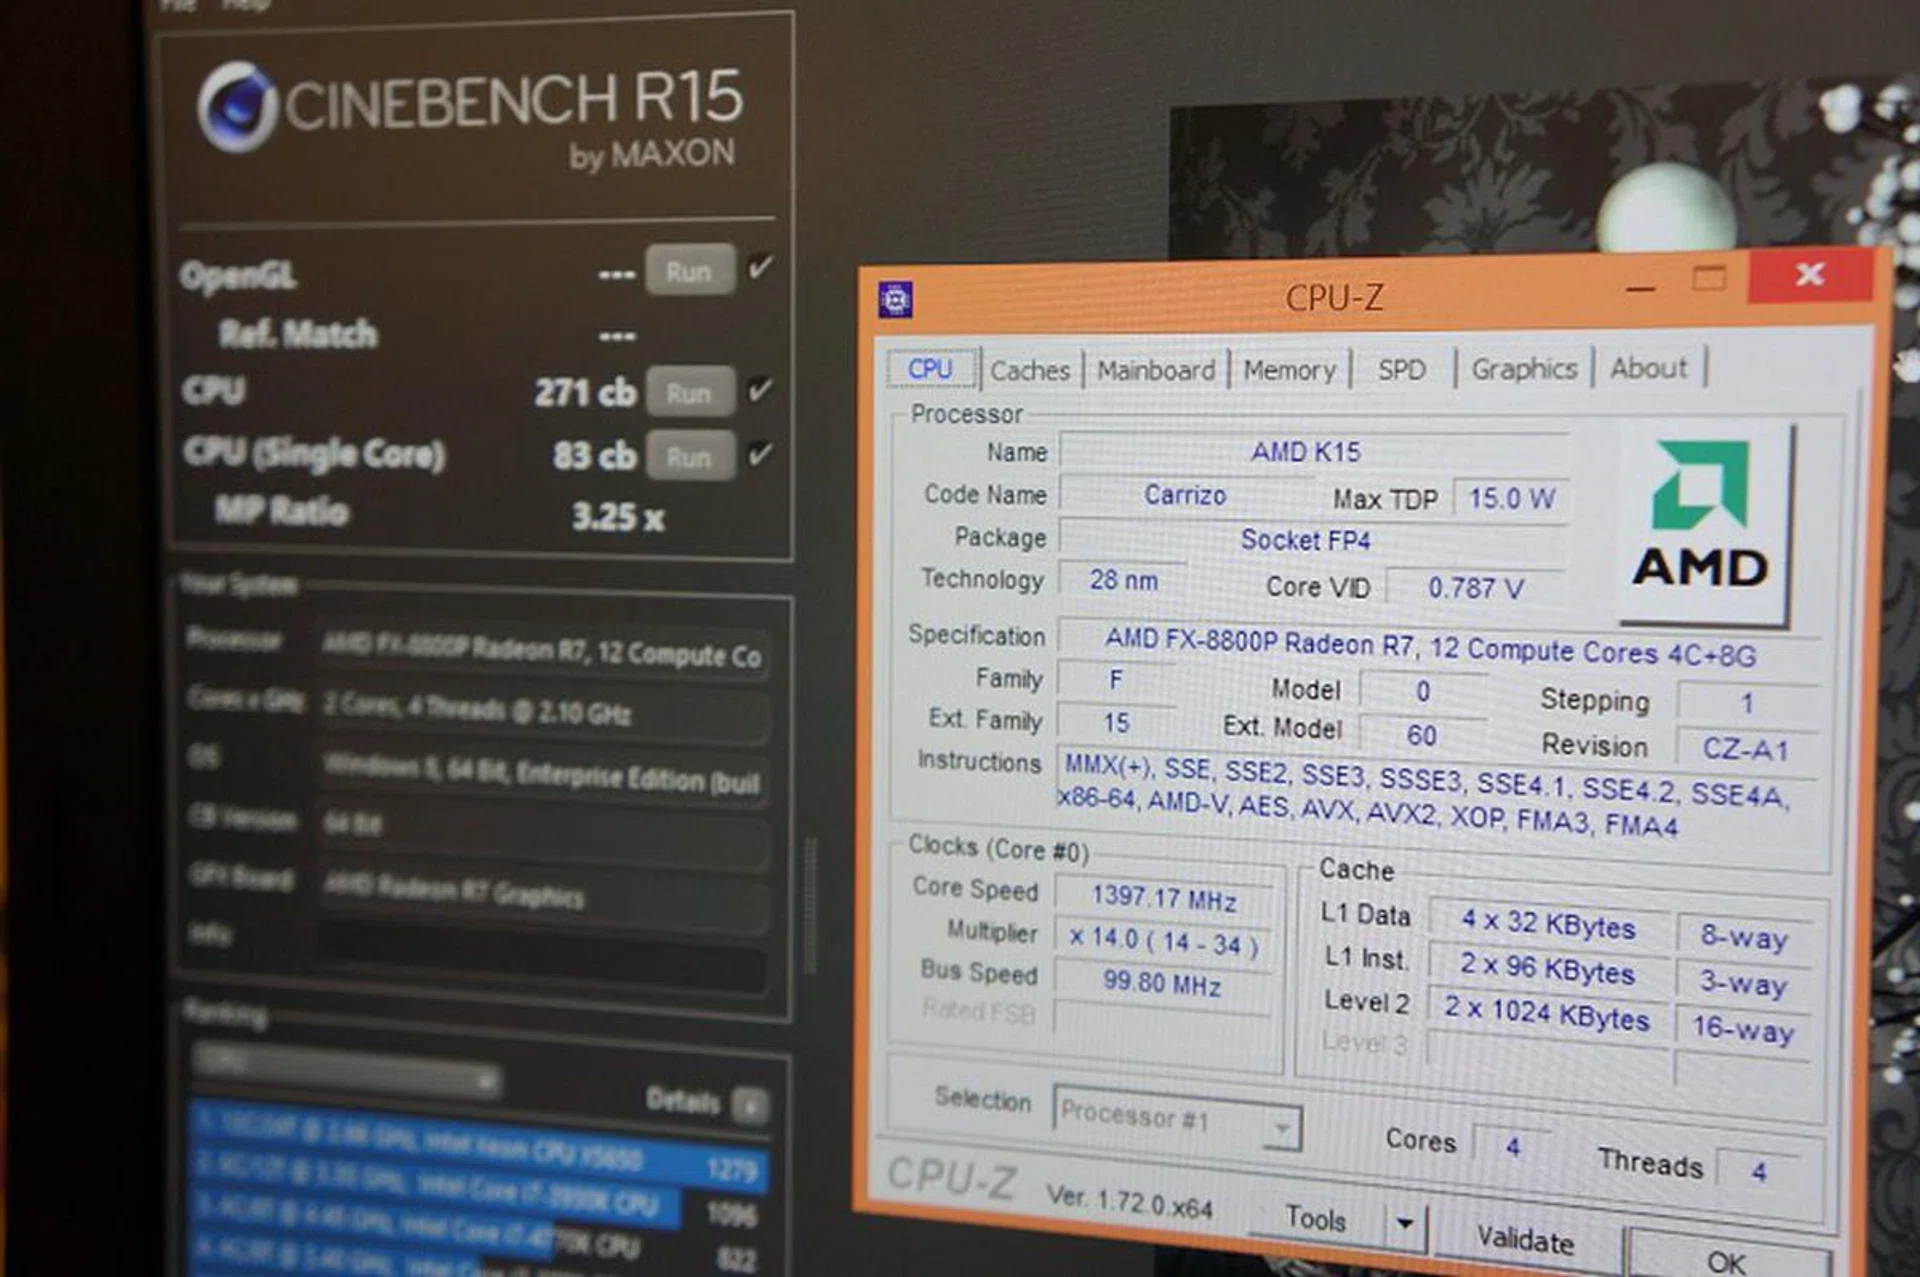Click the Details arrow icon in Ranking

750,1106
